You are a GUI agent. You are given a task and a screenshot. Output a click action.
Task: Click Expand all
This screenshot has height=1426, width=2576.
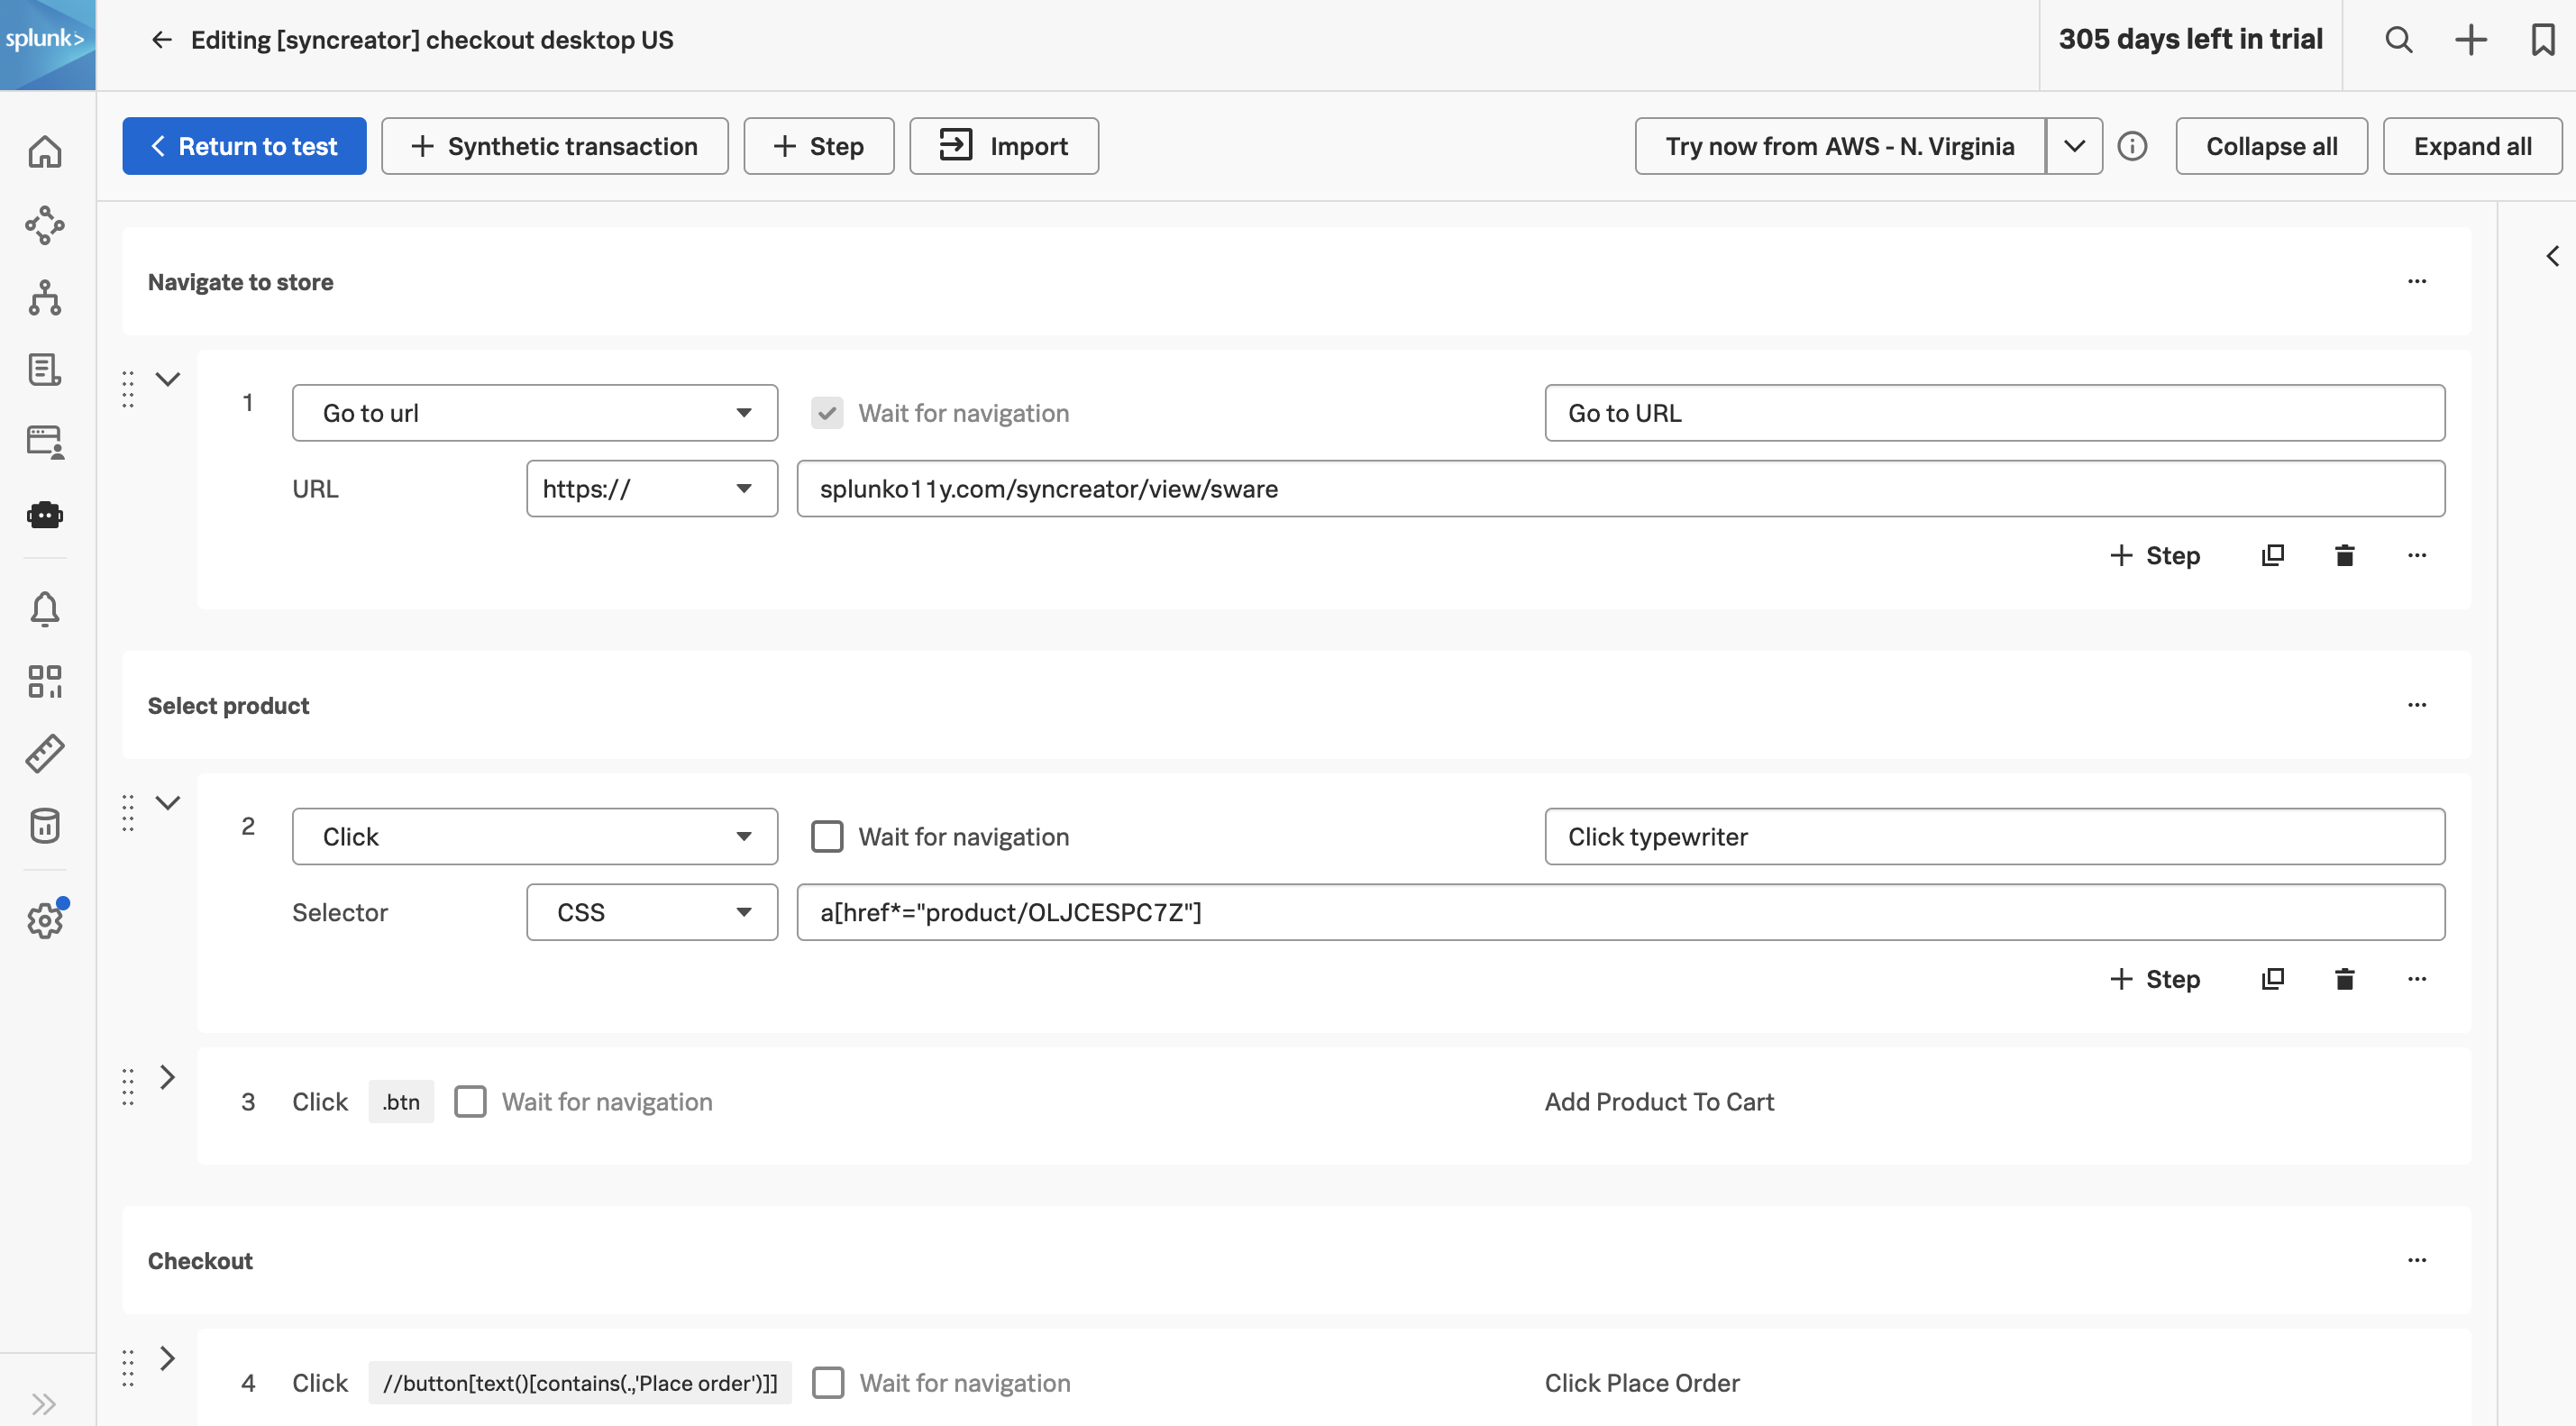tap(2473, 146)
